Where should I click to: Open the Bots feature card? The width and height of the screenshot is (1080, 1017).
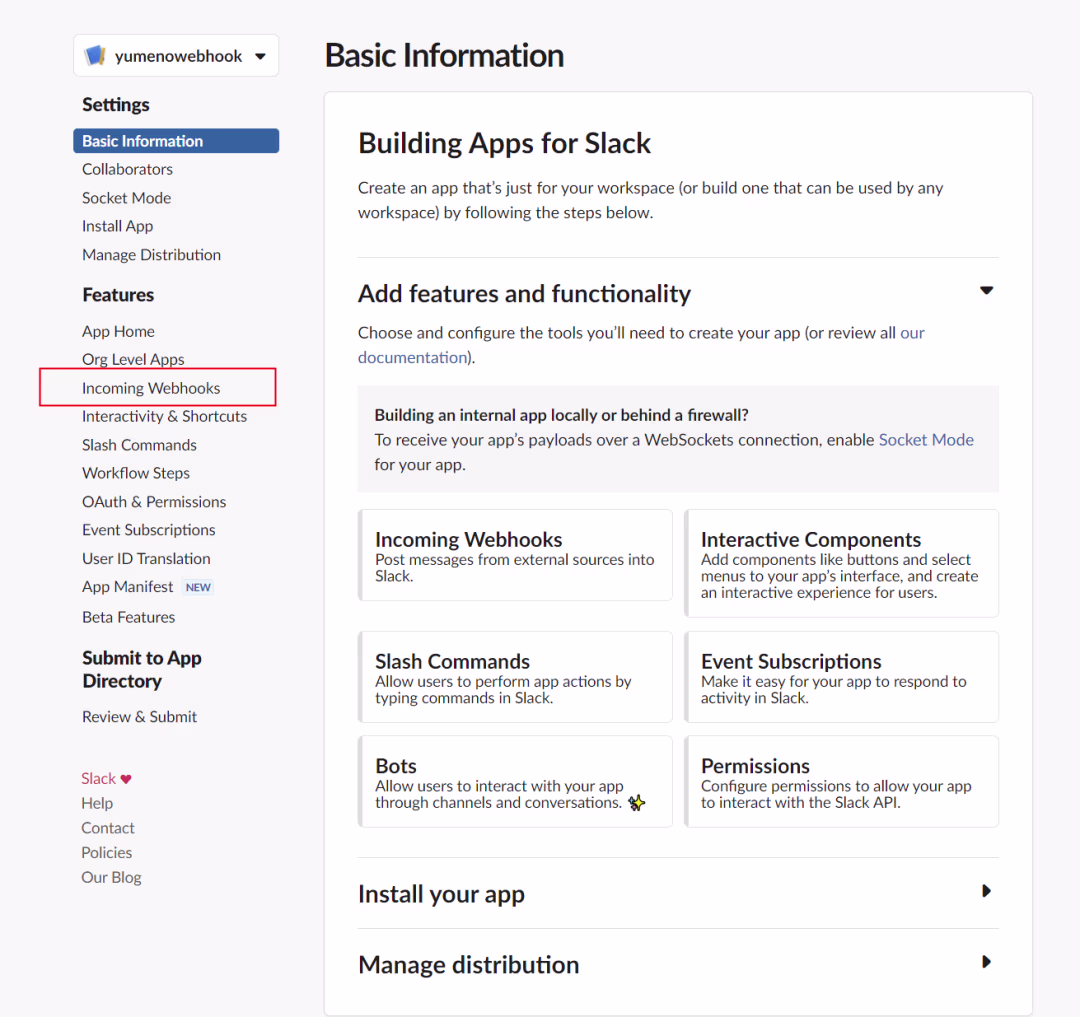point(515,782)
